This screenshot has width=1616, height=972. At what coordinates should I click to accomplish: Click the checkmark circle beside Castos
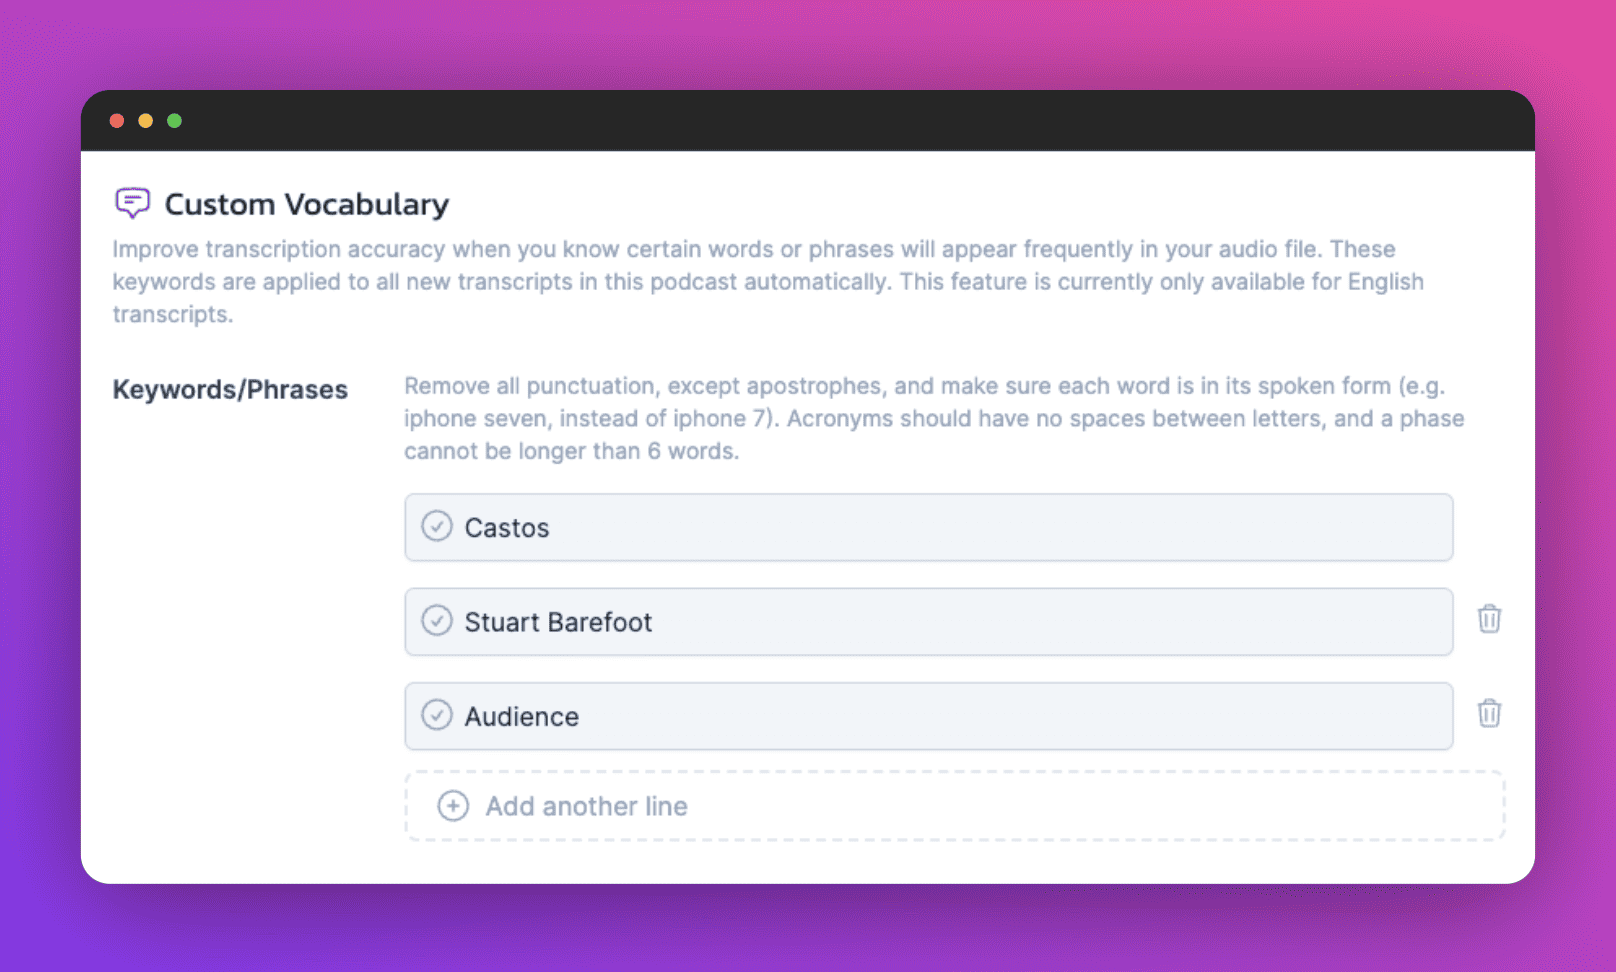click(x=436, y=526)
